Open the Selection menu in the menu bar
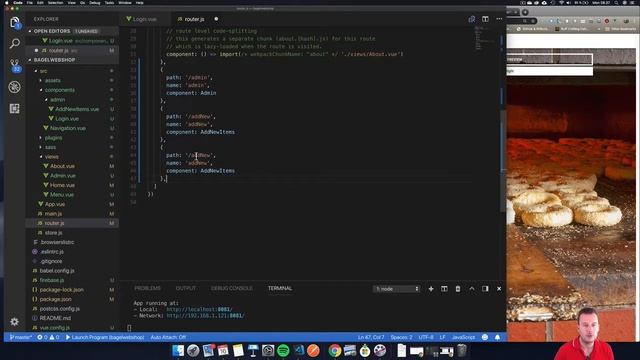The width and height of the screenshot is (640, 360). pyautogui.click(x=56, y=2)
